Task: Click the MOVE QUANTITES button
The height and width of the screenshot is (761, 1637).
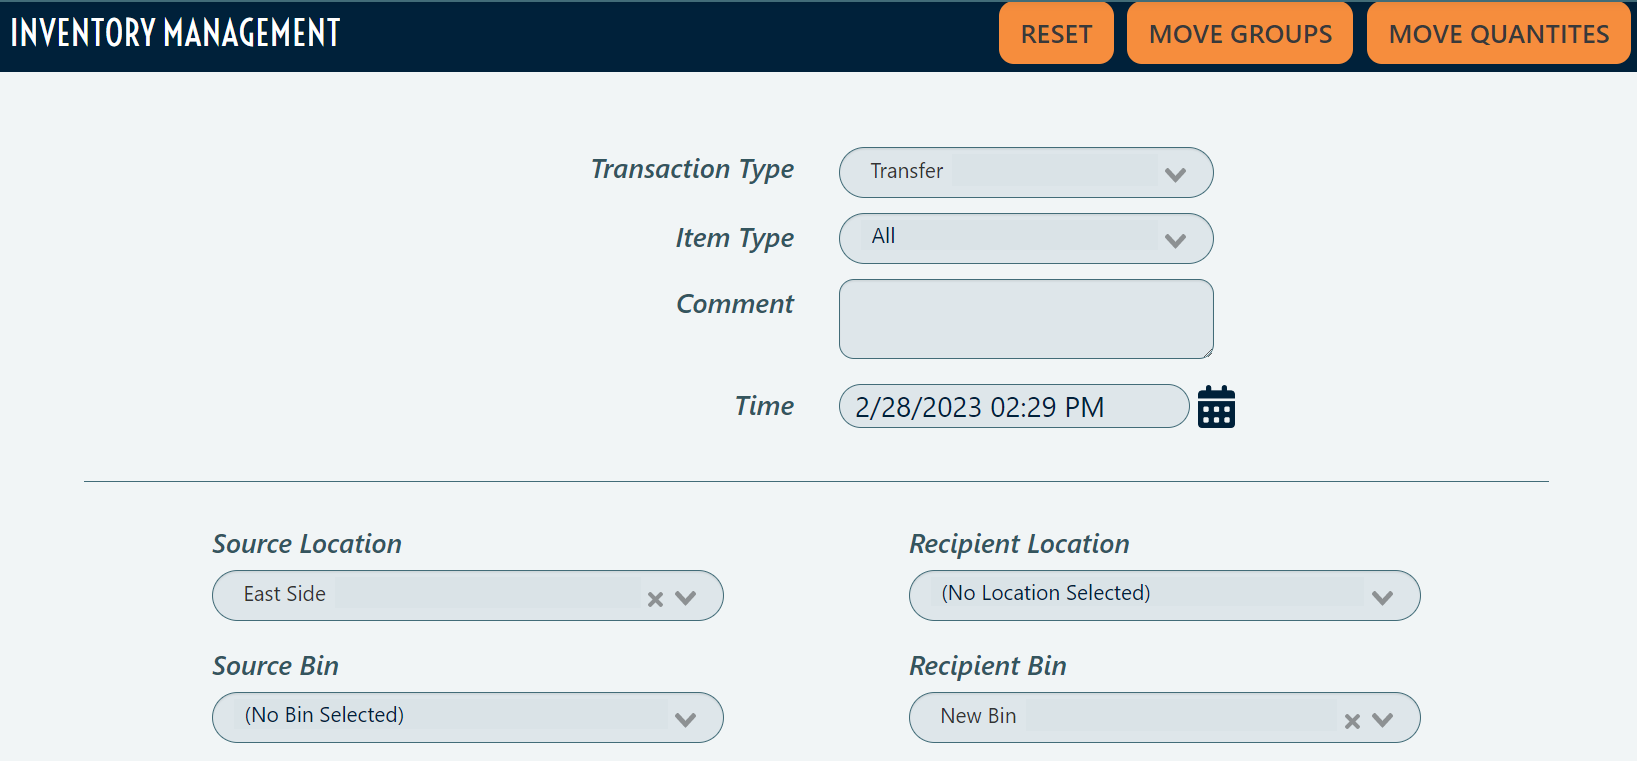Action: click(1497, 33)
